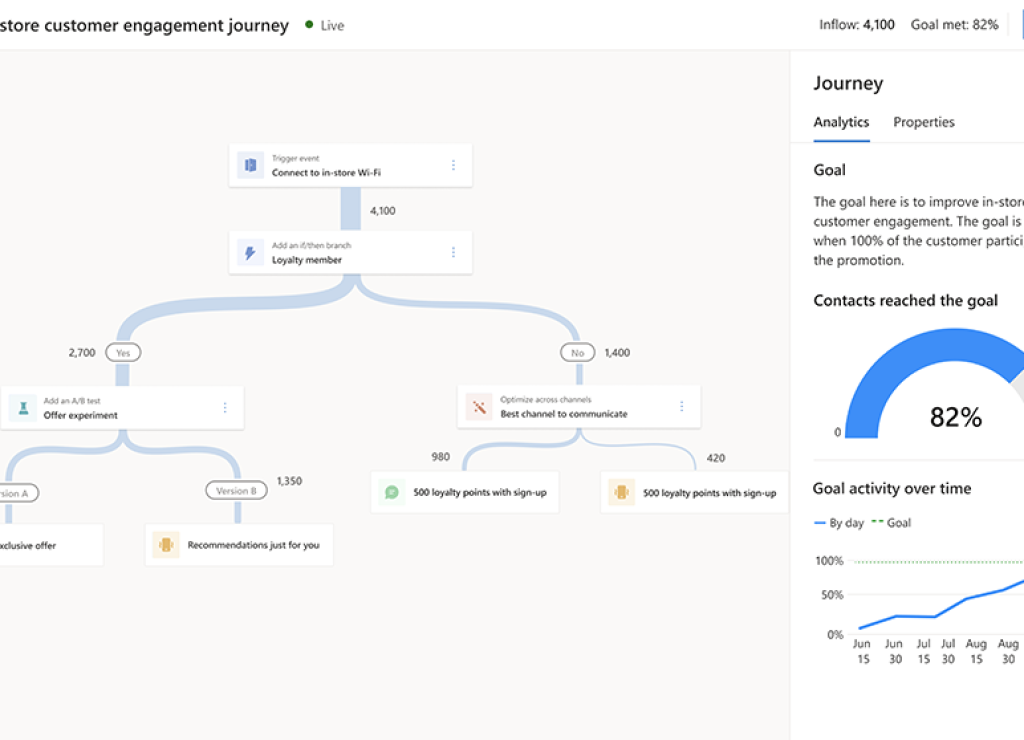
Task: Click the 980 branch count
Action: pos(441,457)
